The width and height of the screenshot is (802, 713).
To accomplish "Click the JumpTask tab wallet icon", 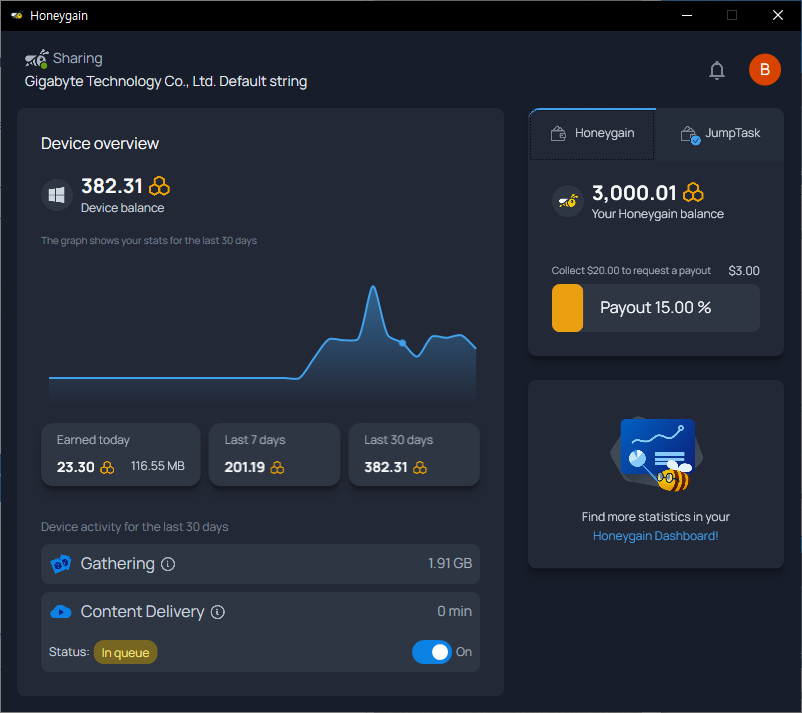I will 690,135.
